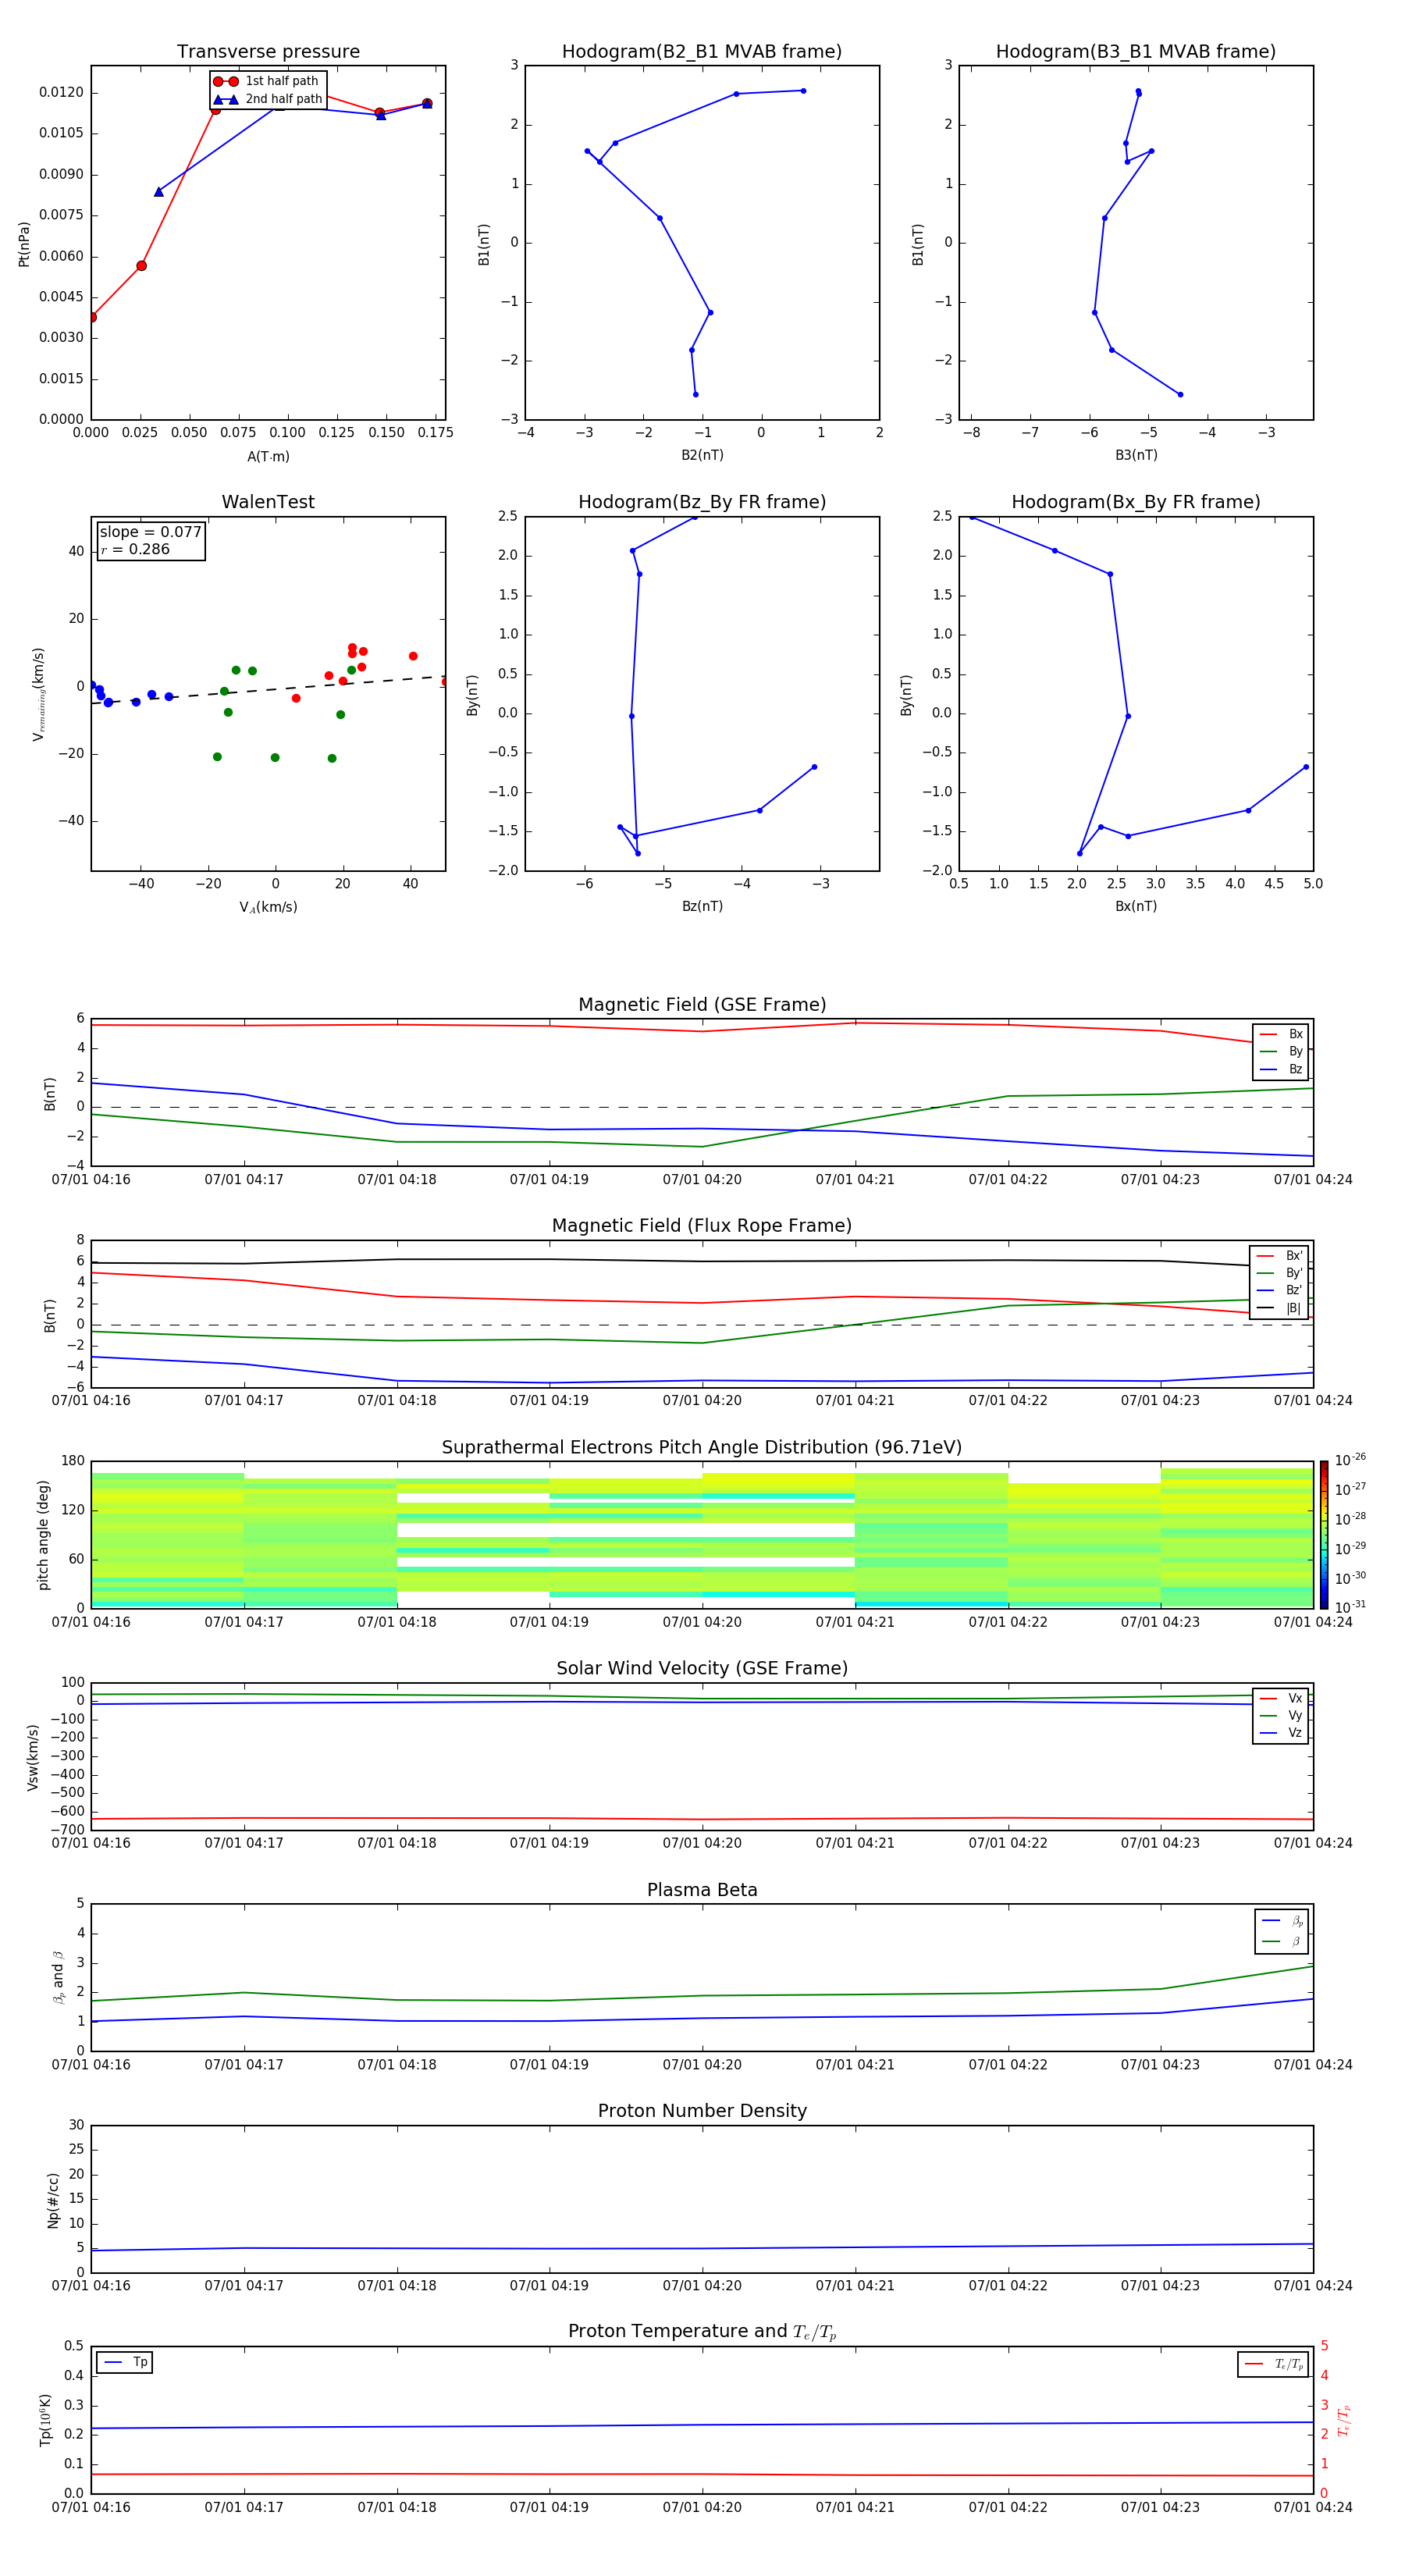Click Bx' legend entry in flux rope frame

(1280, 1256)
